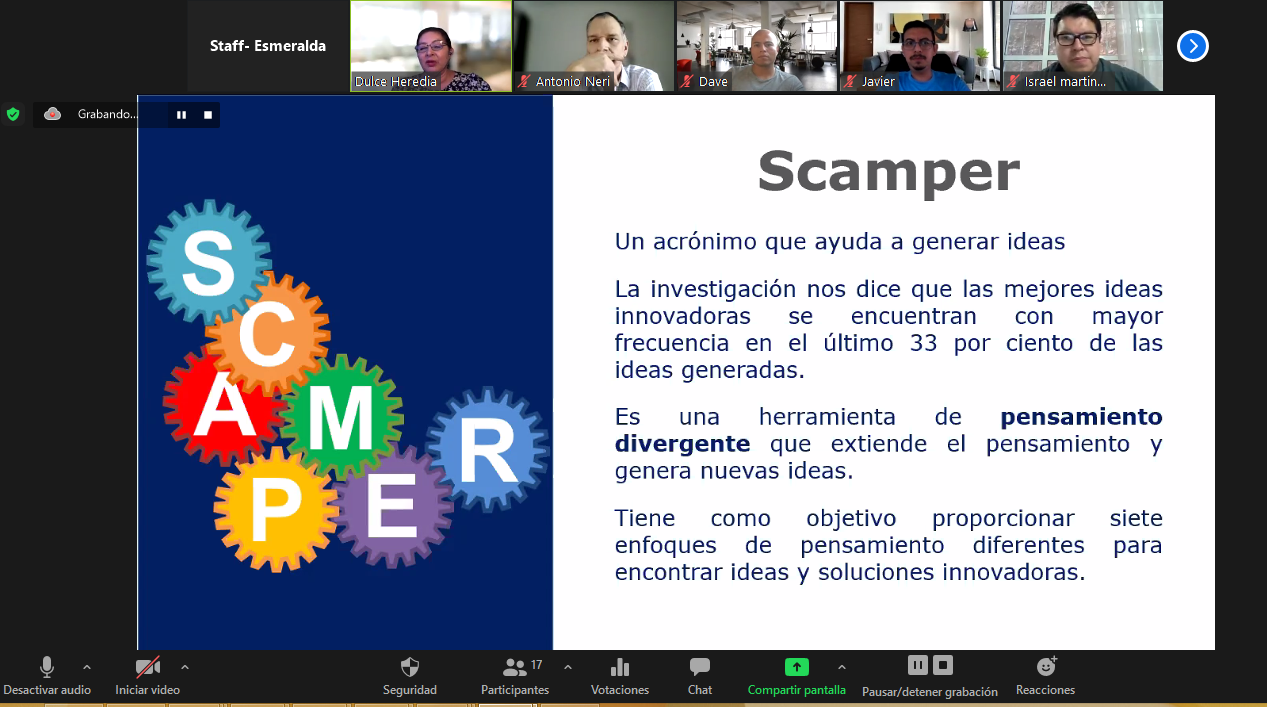Show next participants with blue arrow
Image resolution: width=1267 pixels, height=707 pixels.
[1192, 46]
